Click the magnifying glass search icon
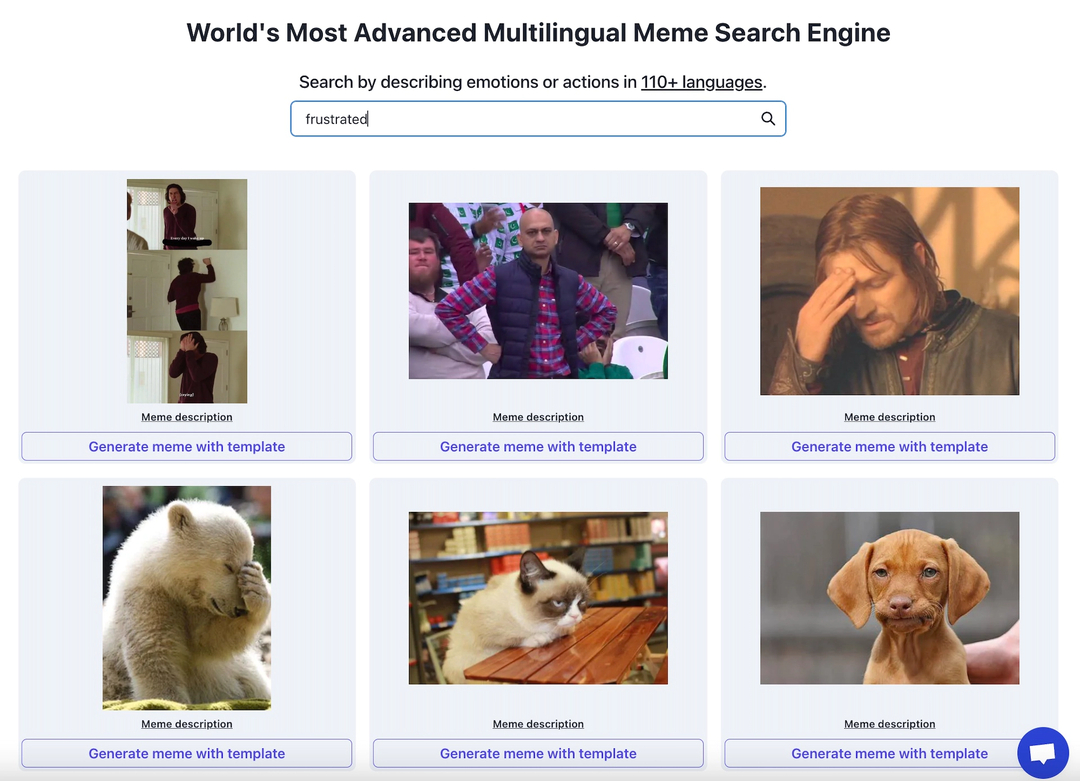The image size is (1080, 781). (x=768, y=119)
